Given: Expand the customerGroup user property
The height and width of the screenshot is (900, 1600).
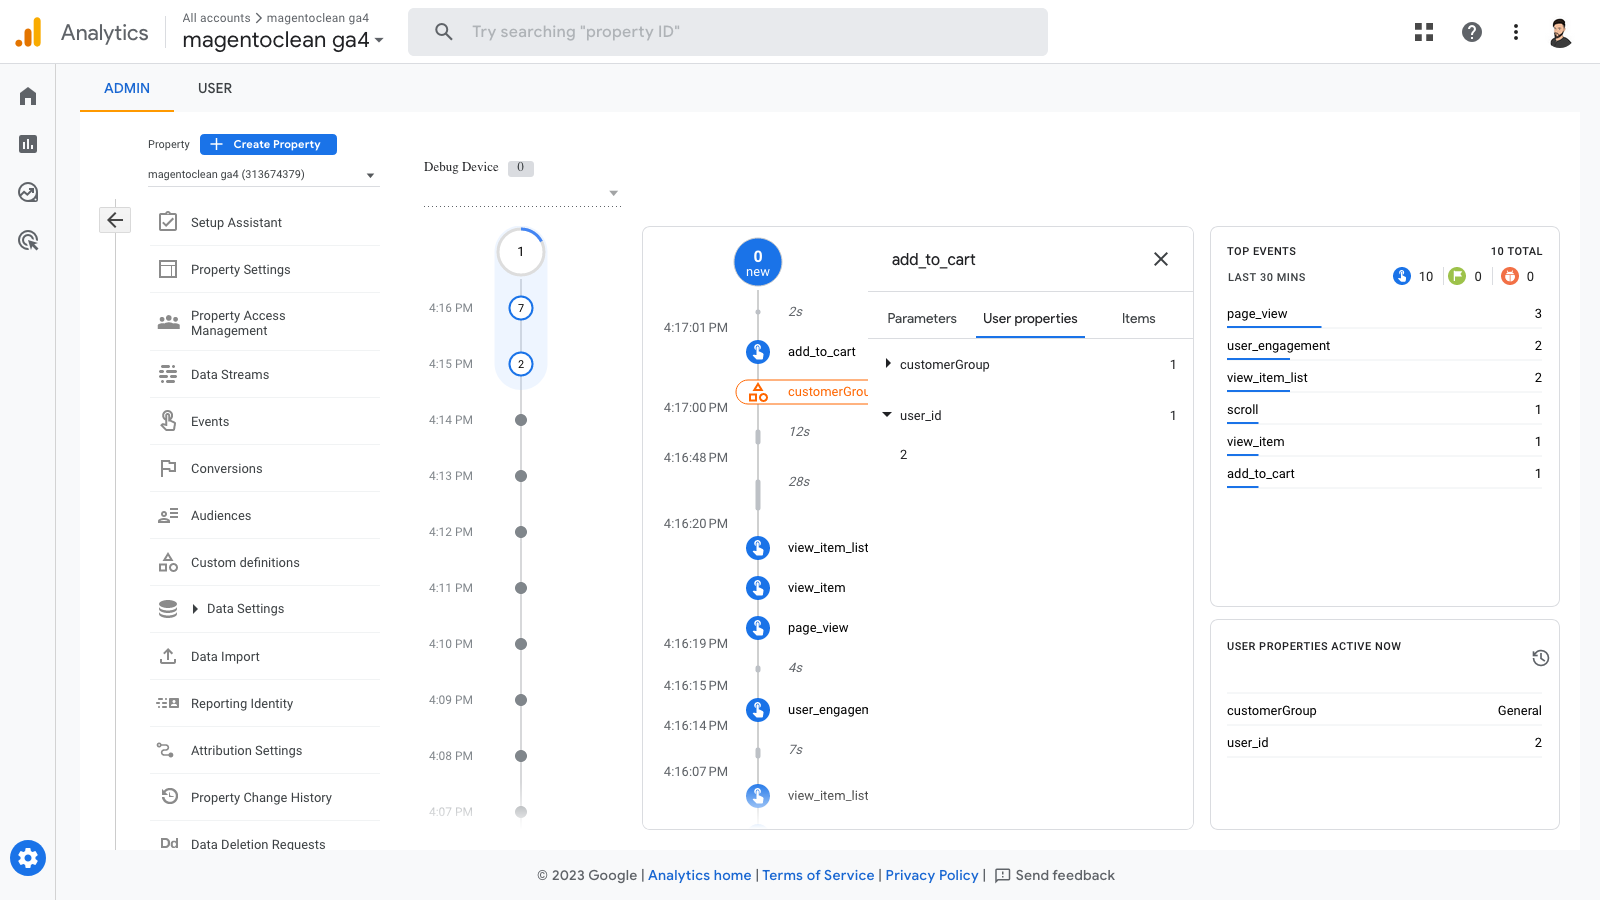Looking at the screenshot, I should click(x=888, y=364).
